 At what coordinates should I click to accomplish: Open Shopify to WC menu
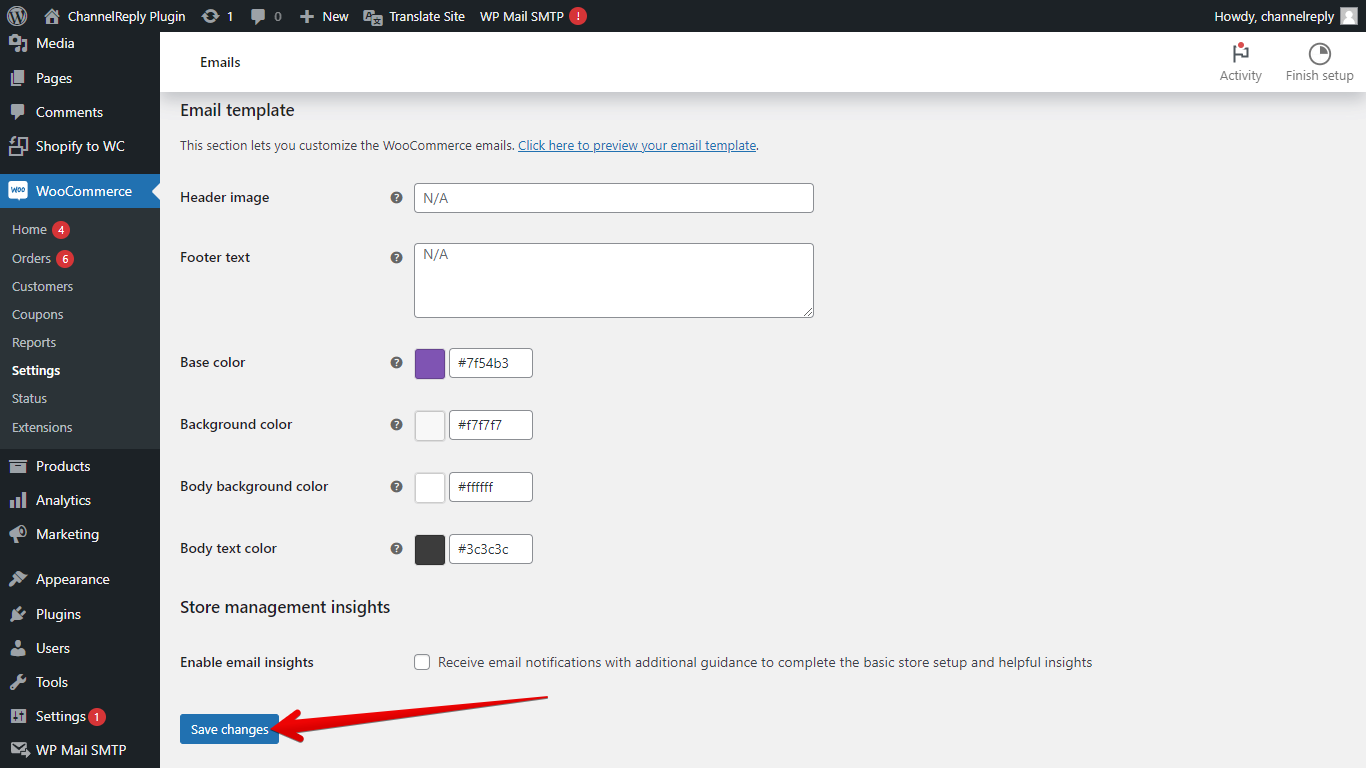(x=80, y=146)
